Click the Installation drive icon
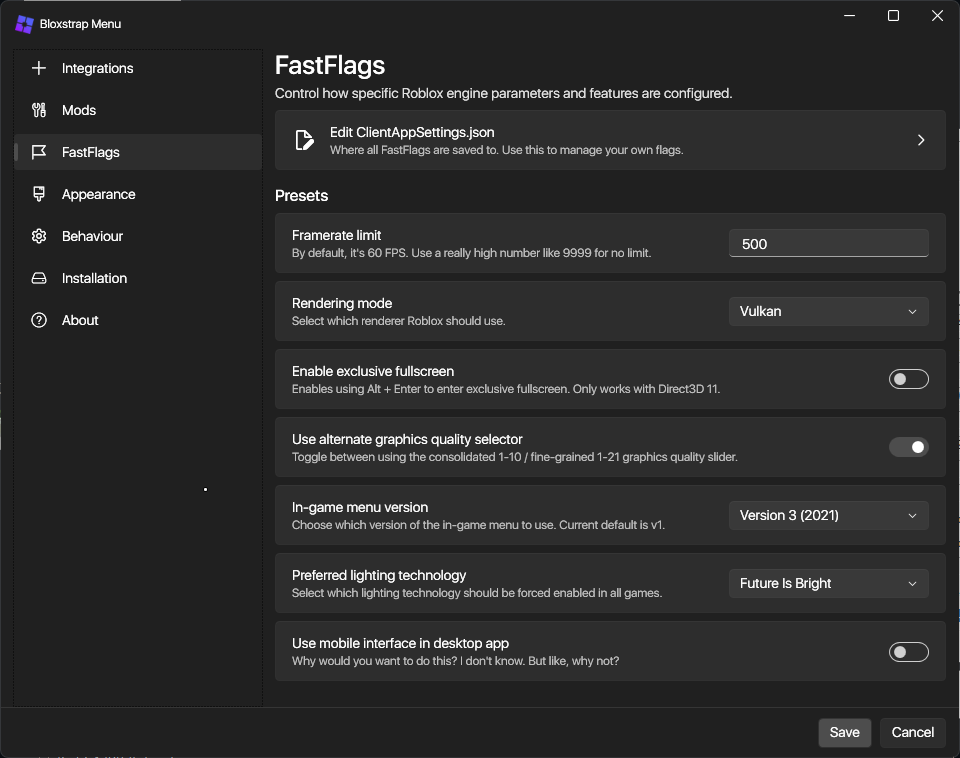Screen dimensions: 960x758 [39, 278]
